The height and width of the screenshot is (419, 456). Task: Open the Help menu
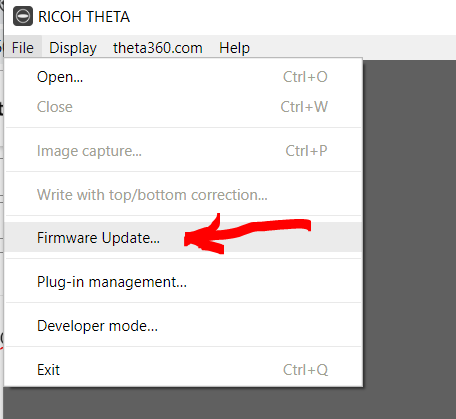[x=234, y=48]
